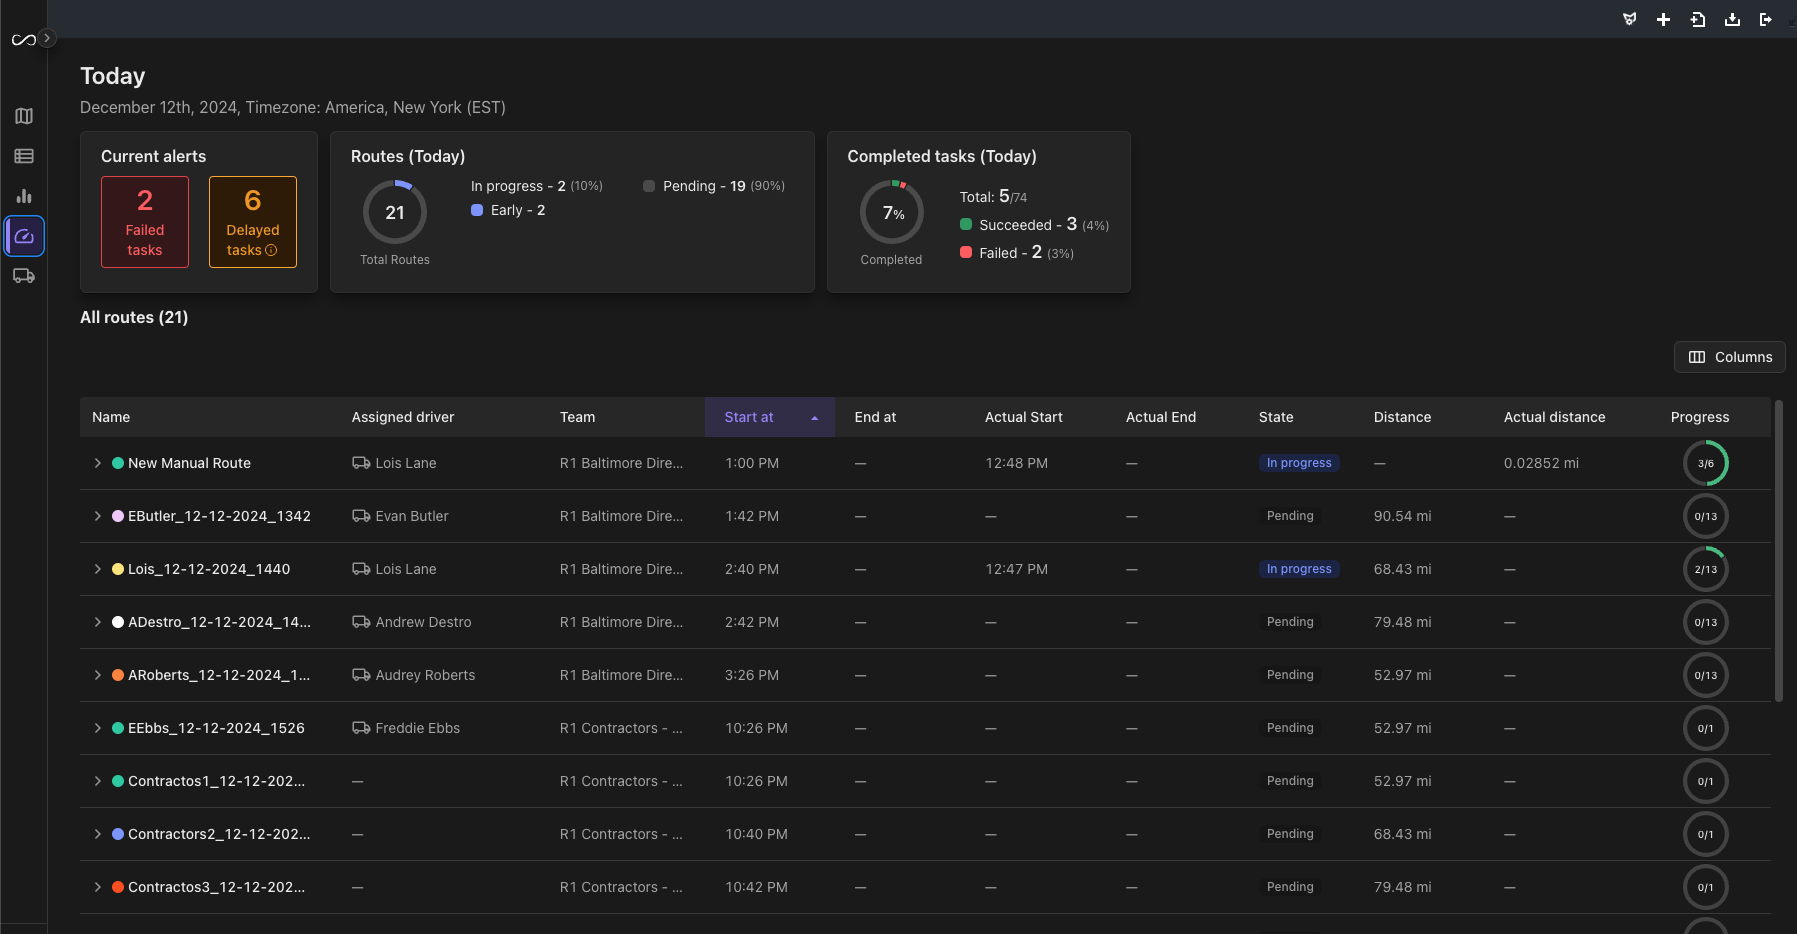Click the truck icon beside Audrey Roberts

point(361,675)
